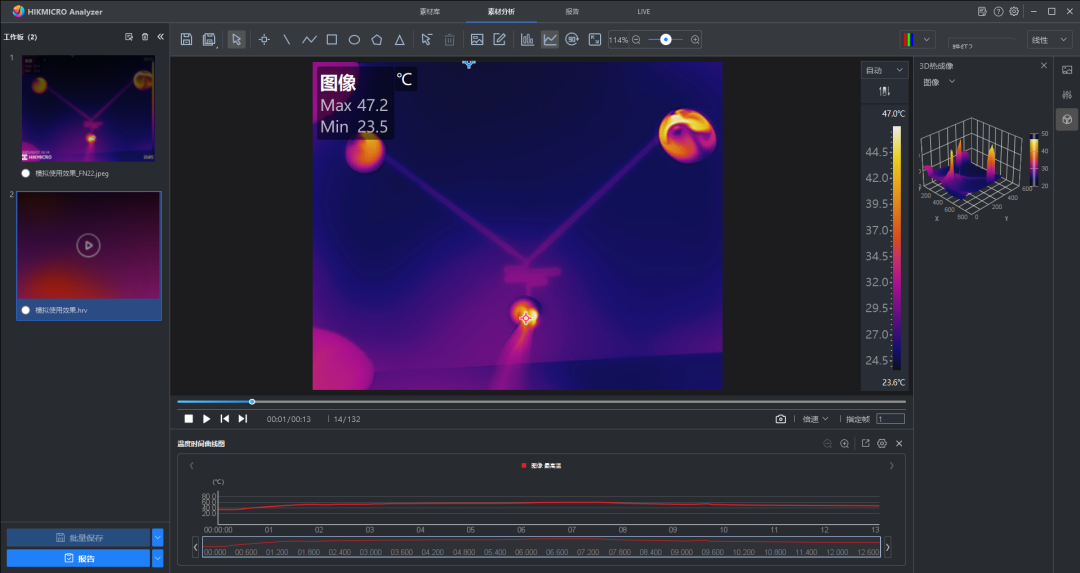
Task: Select the polygon region tool
Action: pyautogui.click(x=377, y=39)
